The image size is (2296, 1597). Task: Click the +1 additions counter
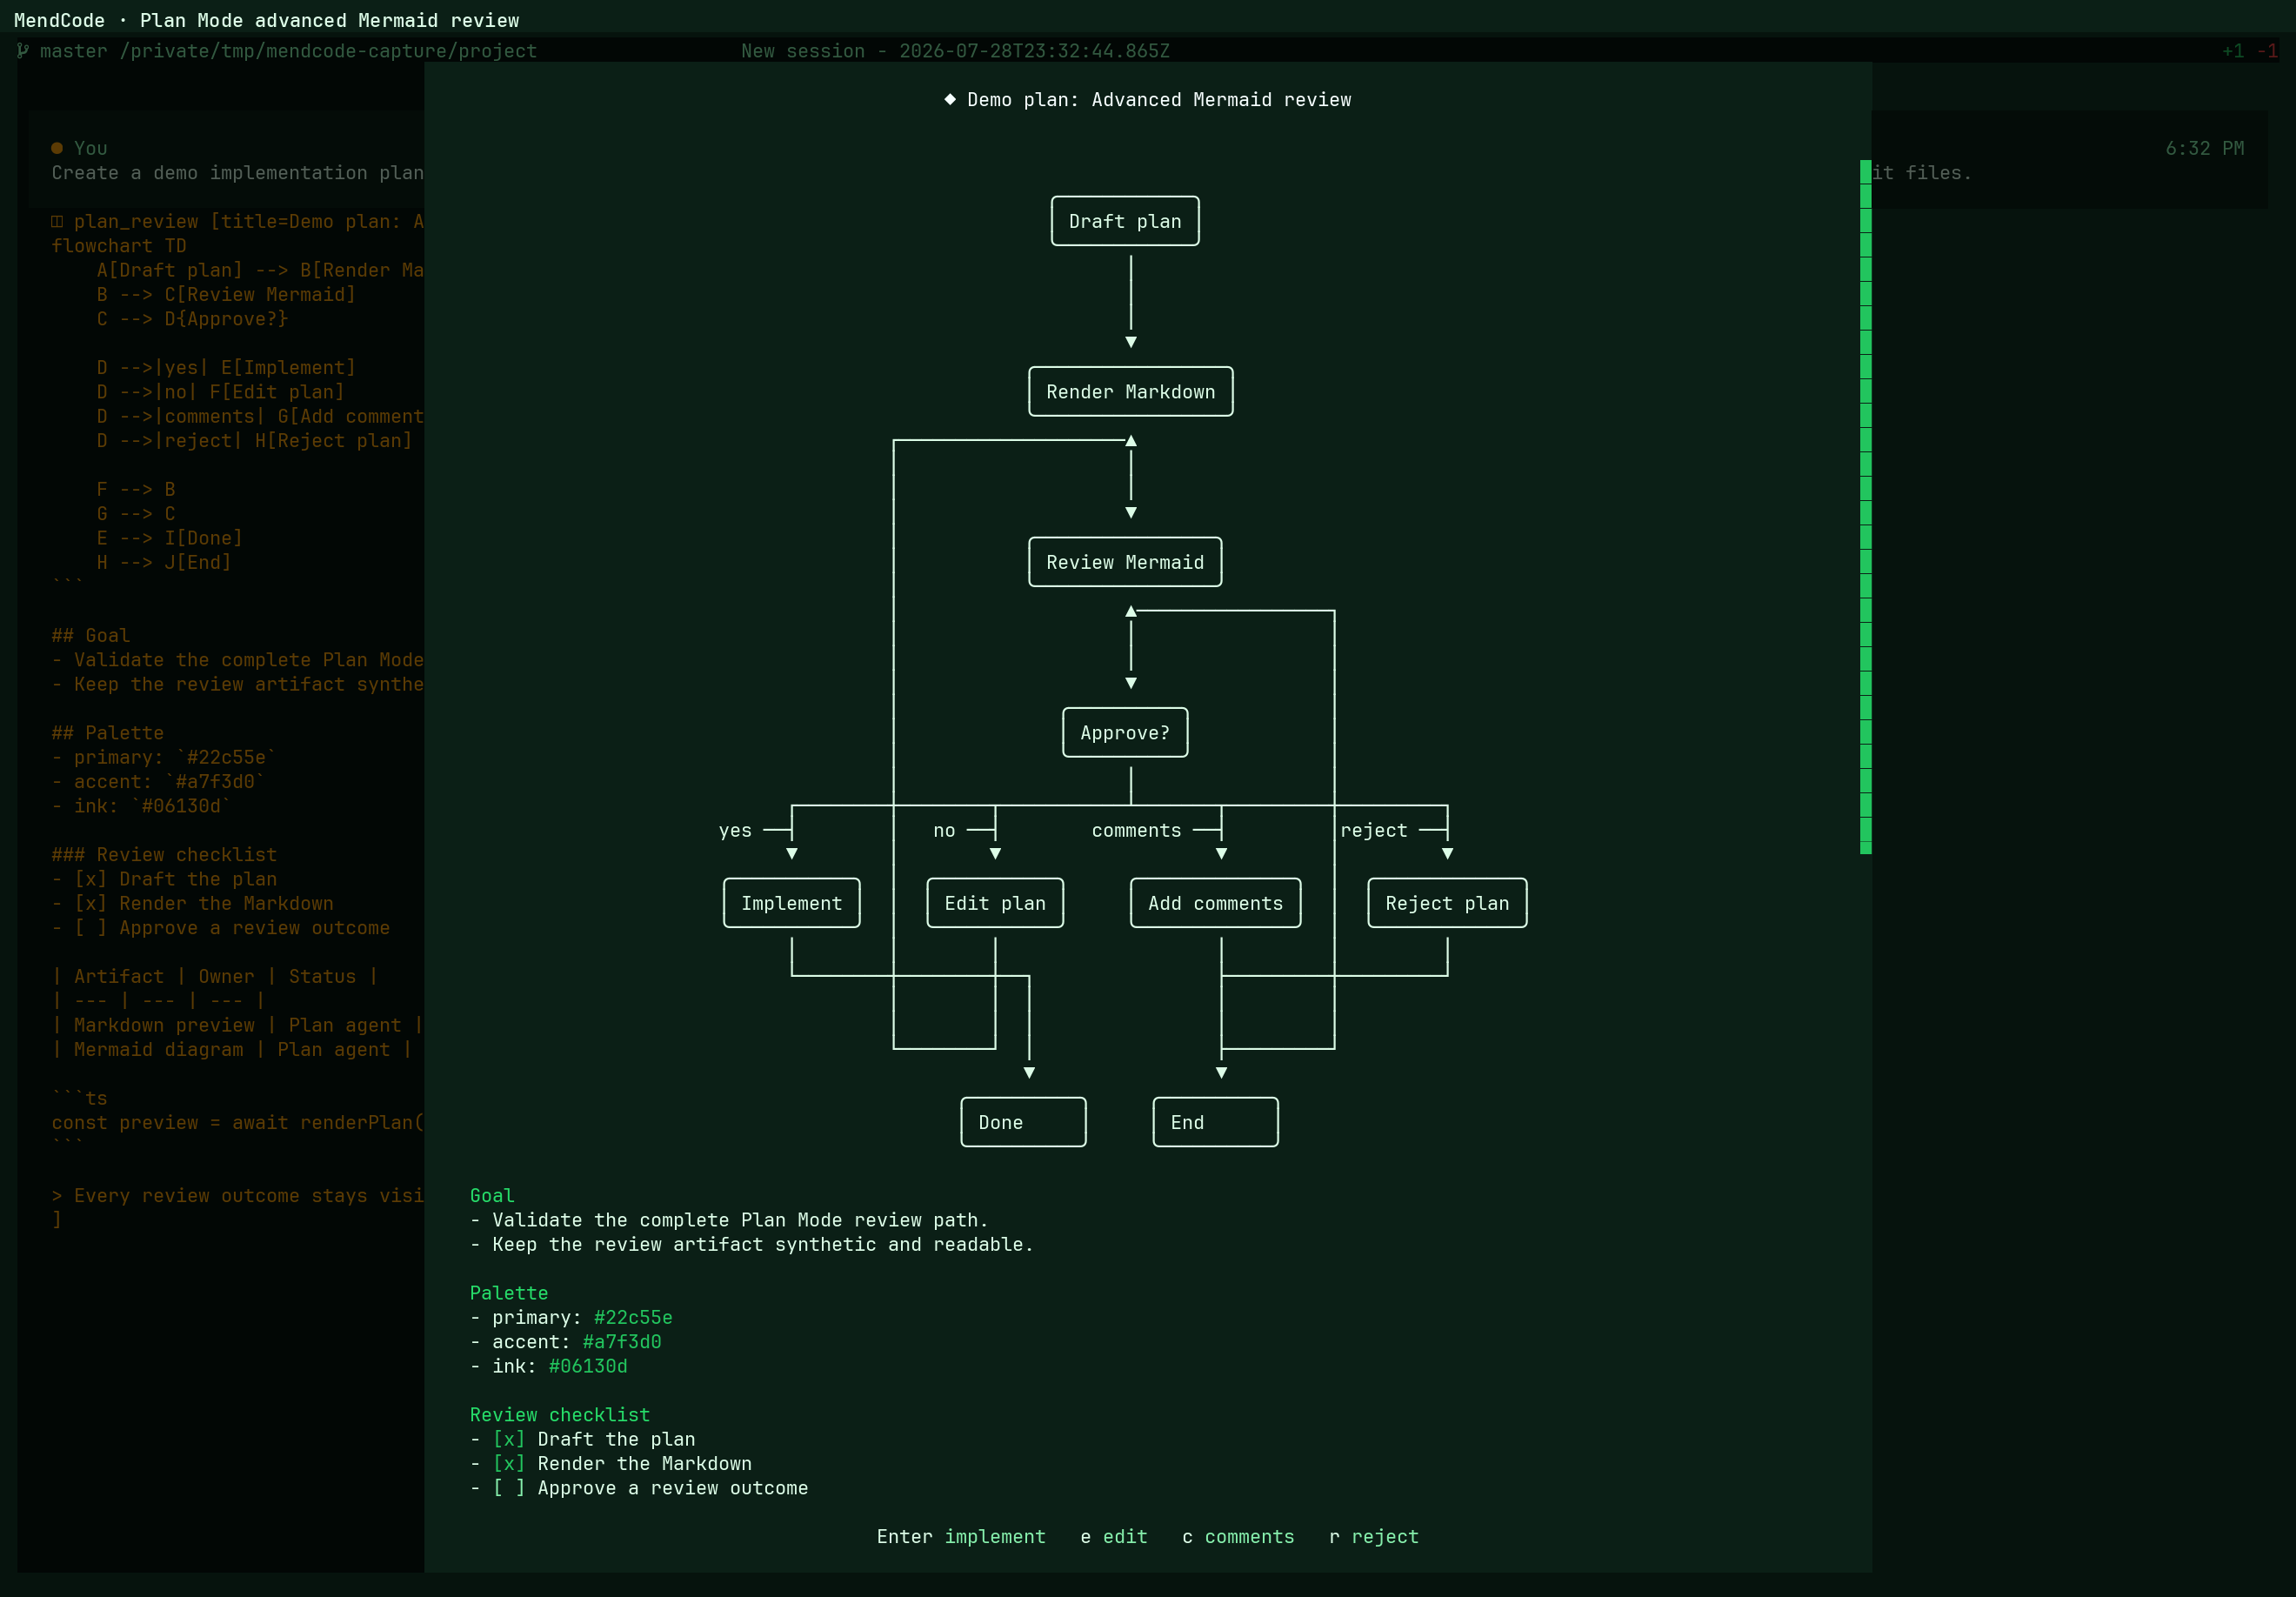(x=2233, y=51)
